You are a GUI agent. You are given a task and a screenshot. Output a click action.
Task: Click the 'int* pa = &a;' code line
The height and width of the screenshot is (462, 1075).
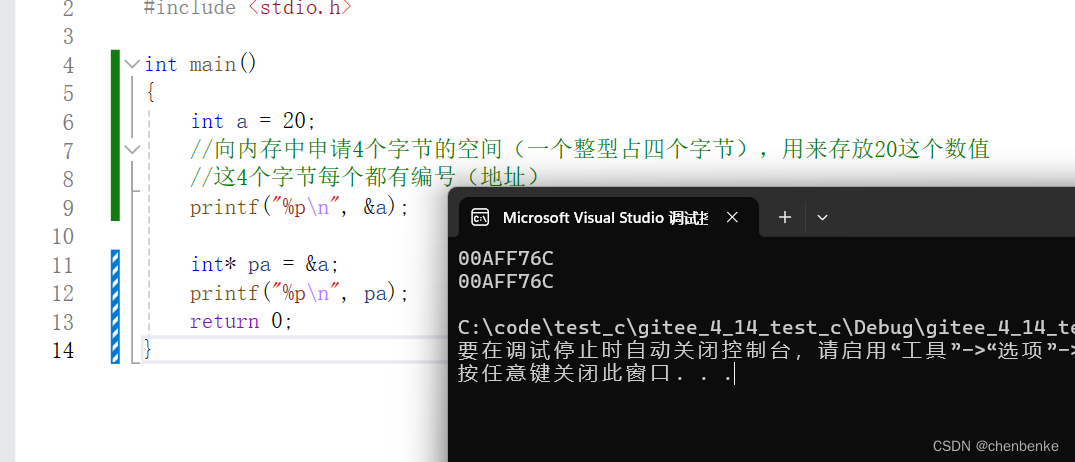[265, 265]
